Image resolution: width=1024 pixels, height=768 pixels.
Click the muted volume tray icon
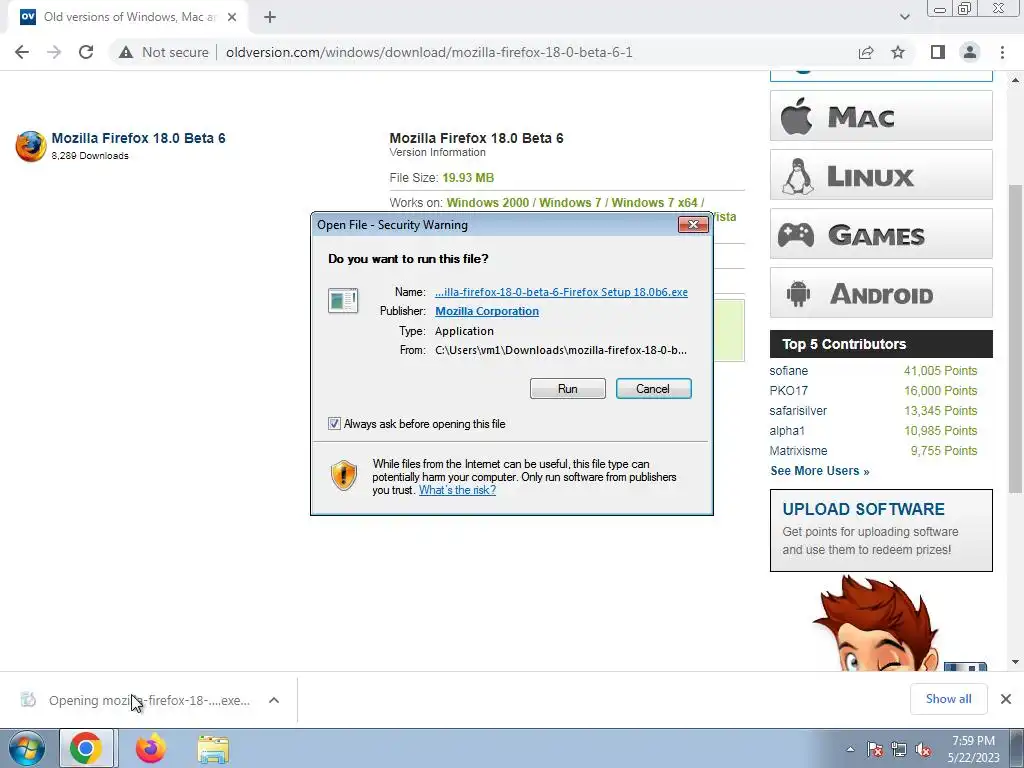(x=923, y=749)
